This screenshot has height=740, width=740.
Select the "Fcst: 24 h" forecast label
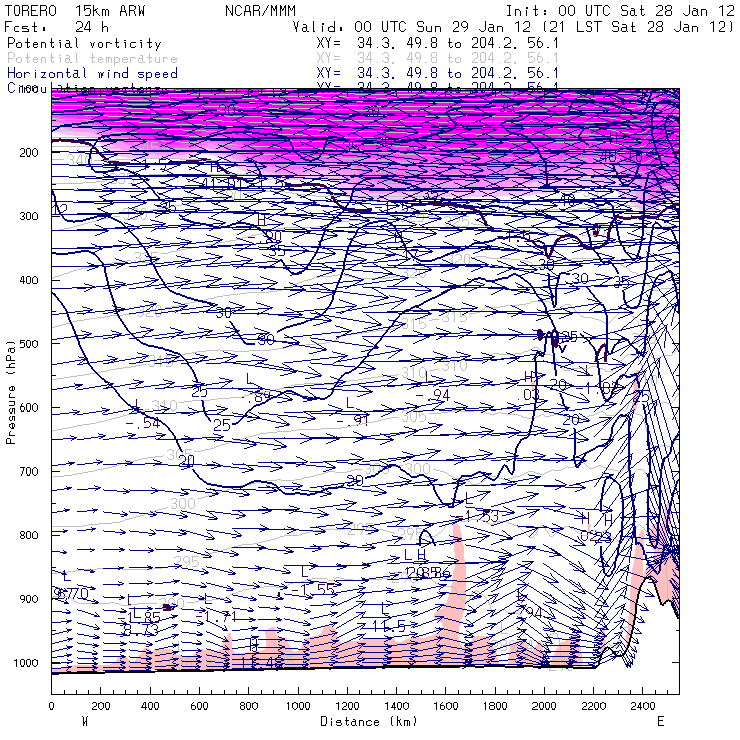point(57,26)
